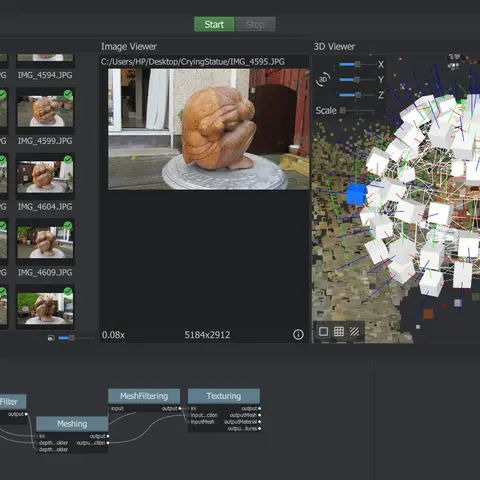480x480 pixels.
Task: Click thumbnail size icon below image gallery
Action: click(x=51, y=338)
